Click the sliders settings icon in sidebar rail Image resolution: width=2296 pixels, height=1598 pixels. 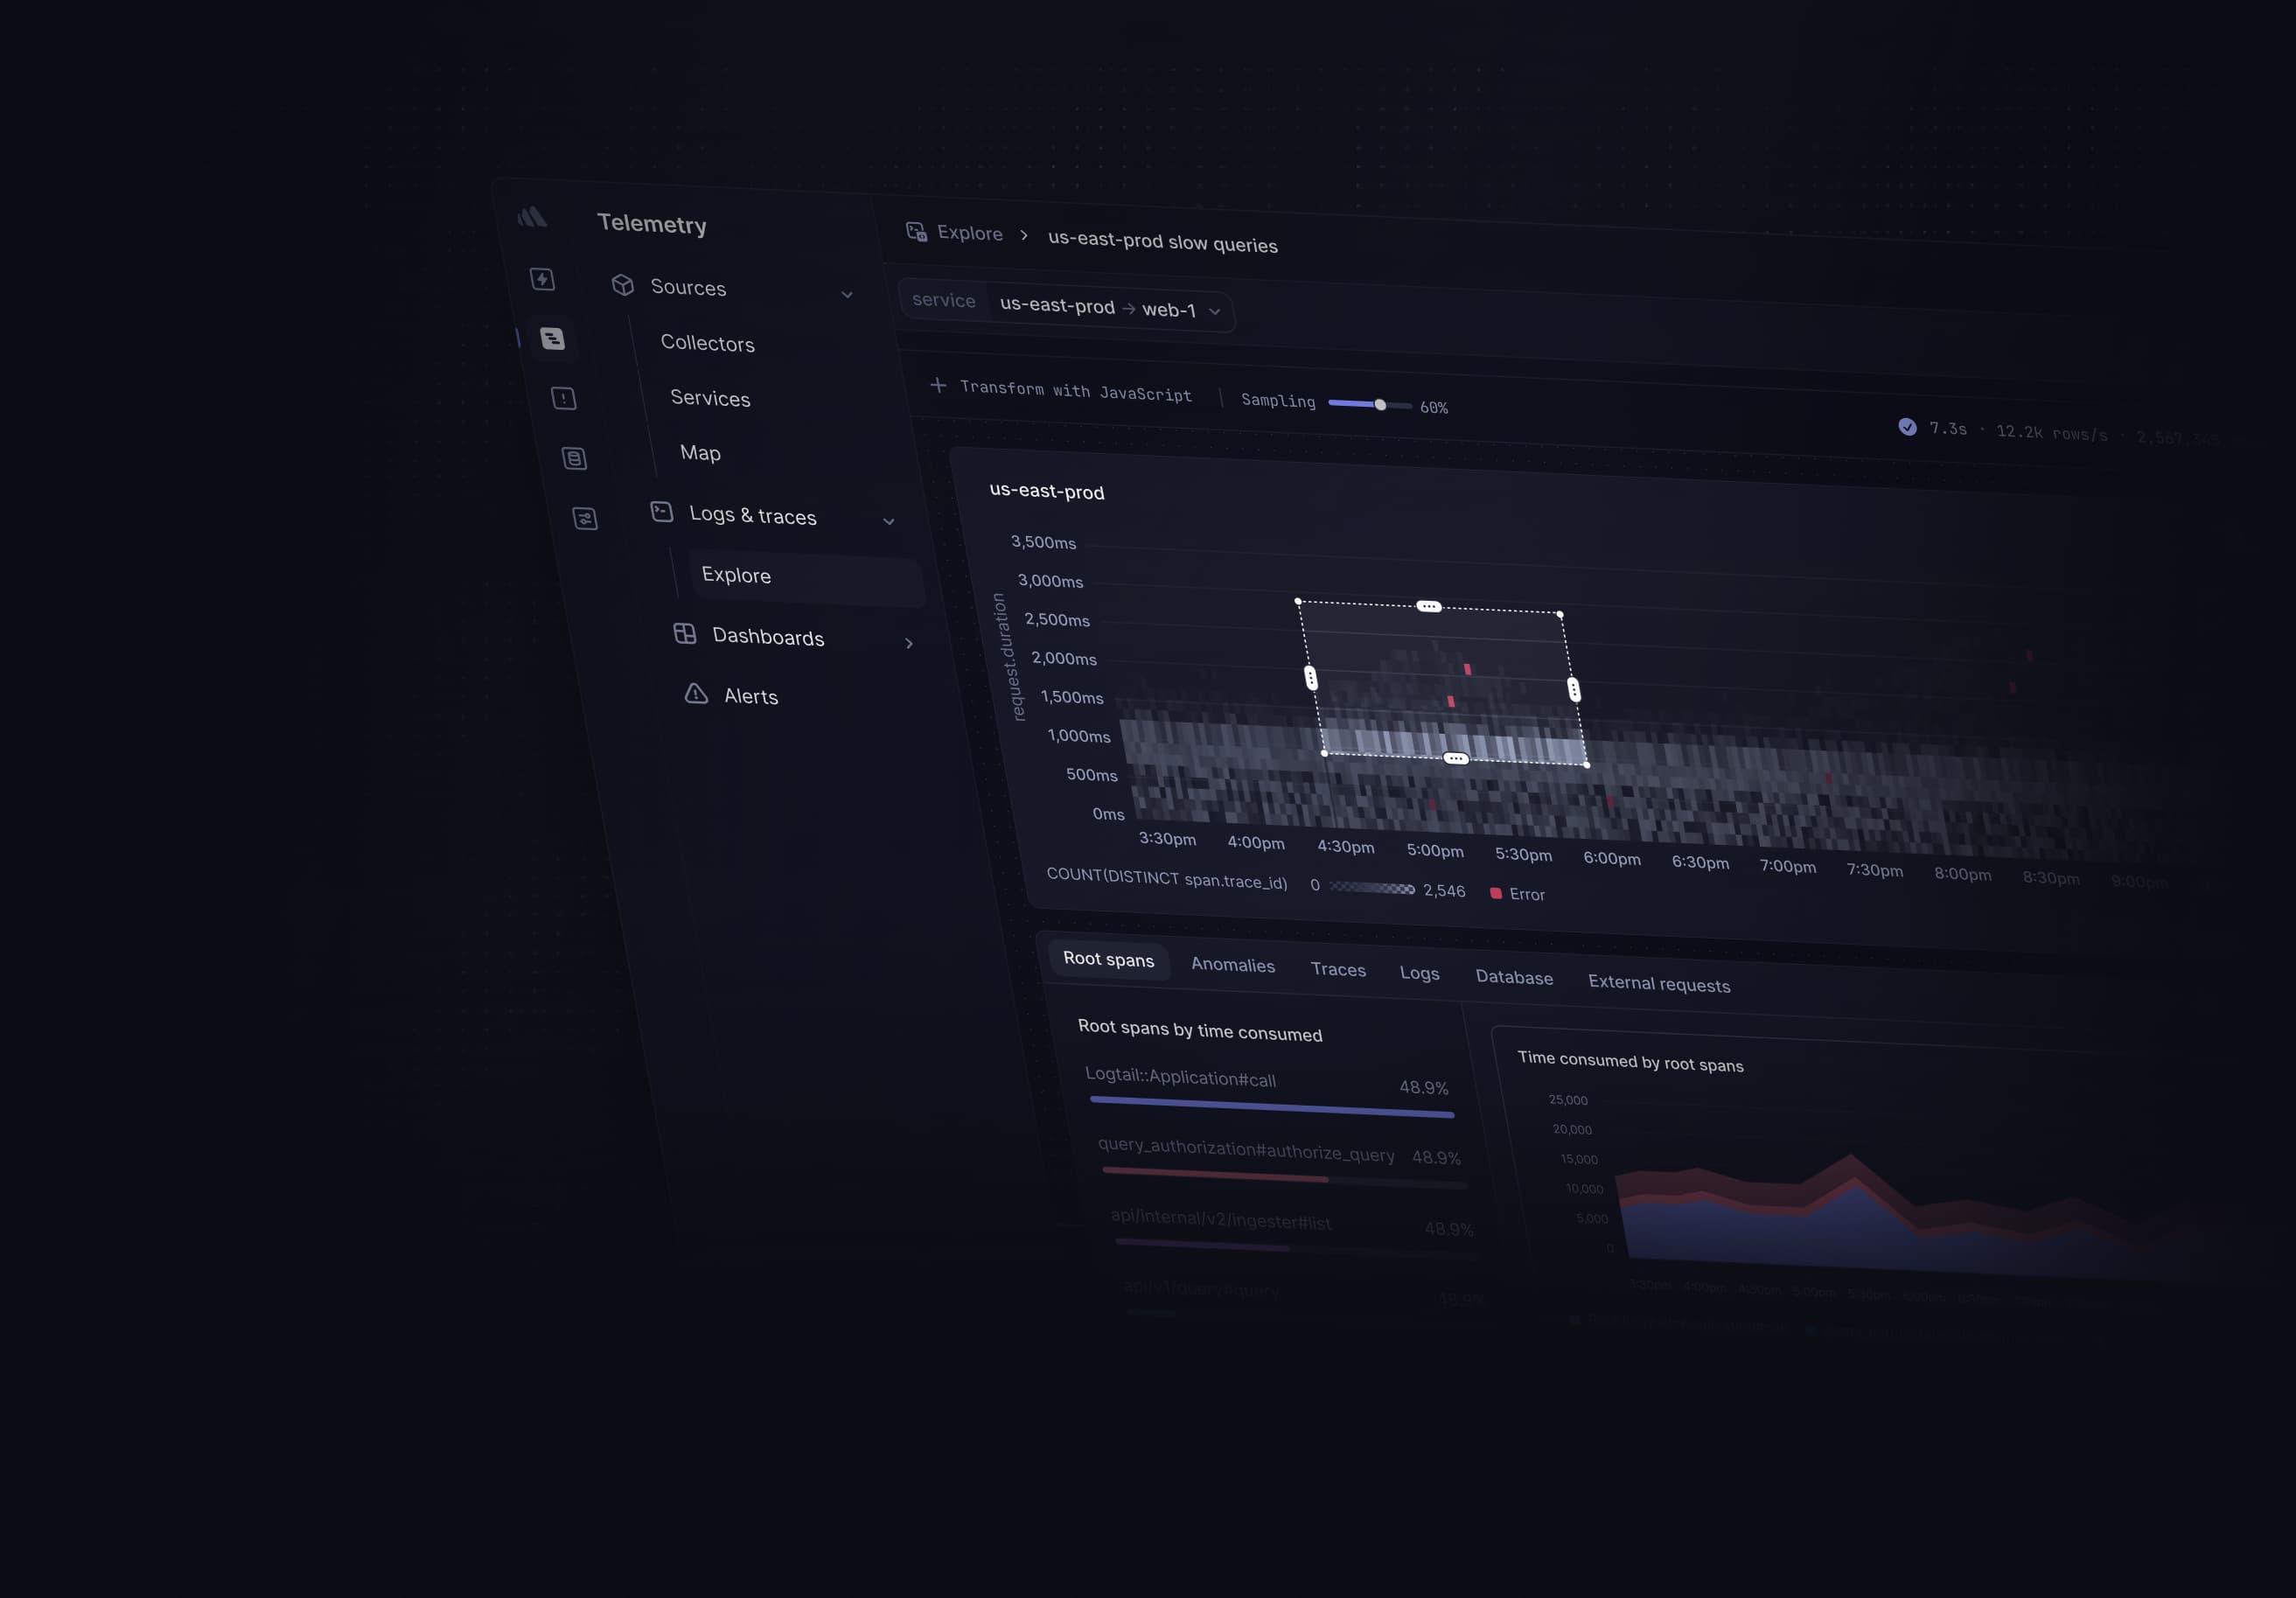[x=585, y=518]
